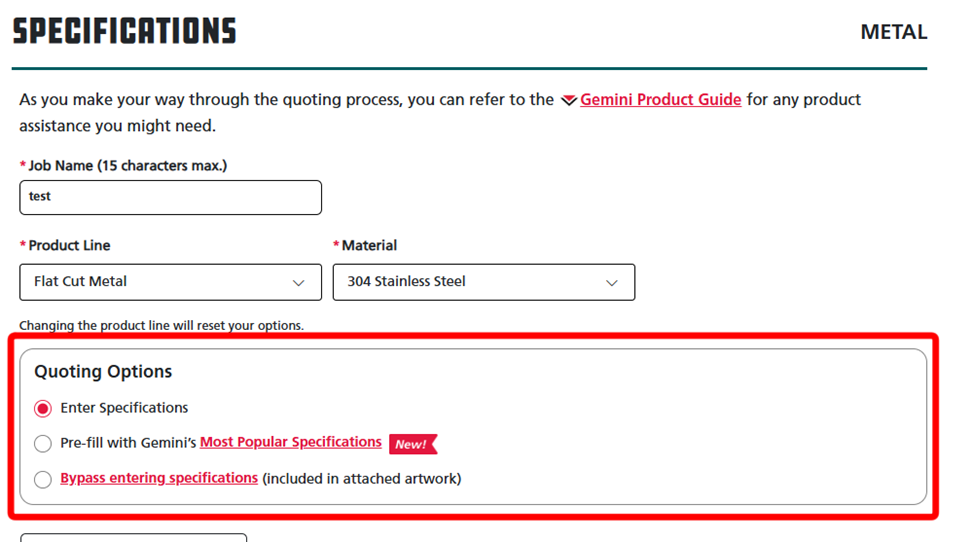This screenshot has height=542, width=973.
Task: Click the METAL heading at top right
Action: pyautogui.click(x=894, y=32)
